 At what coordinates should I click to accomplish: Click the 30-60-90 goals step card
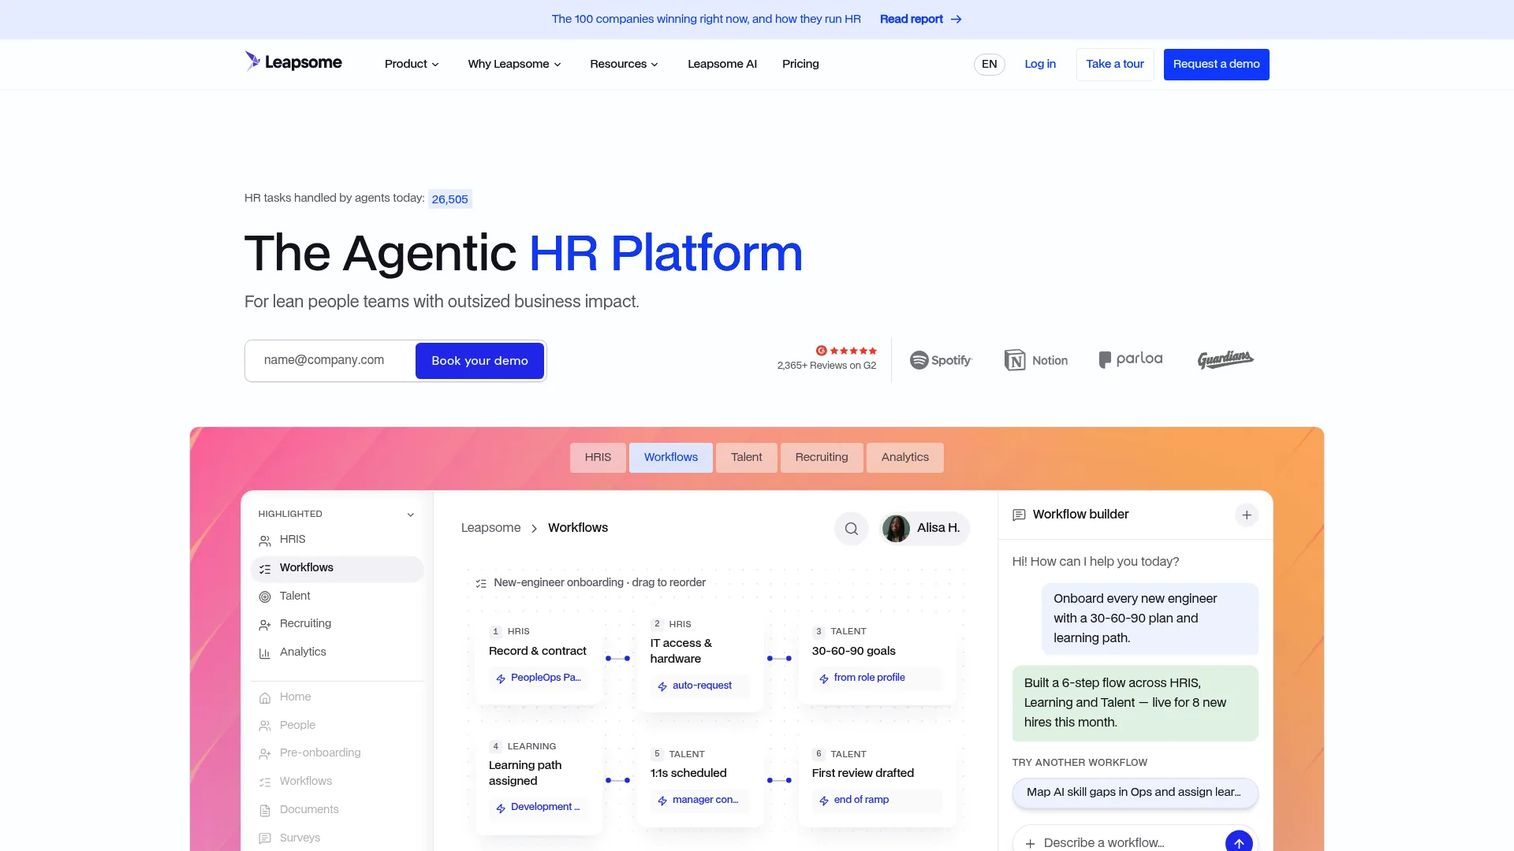877,658
